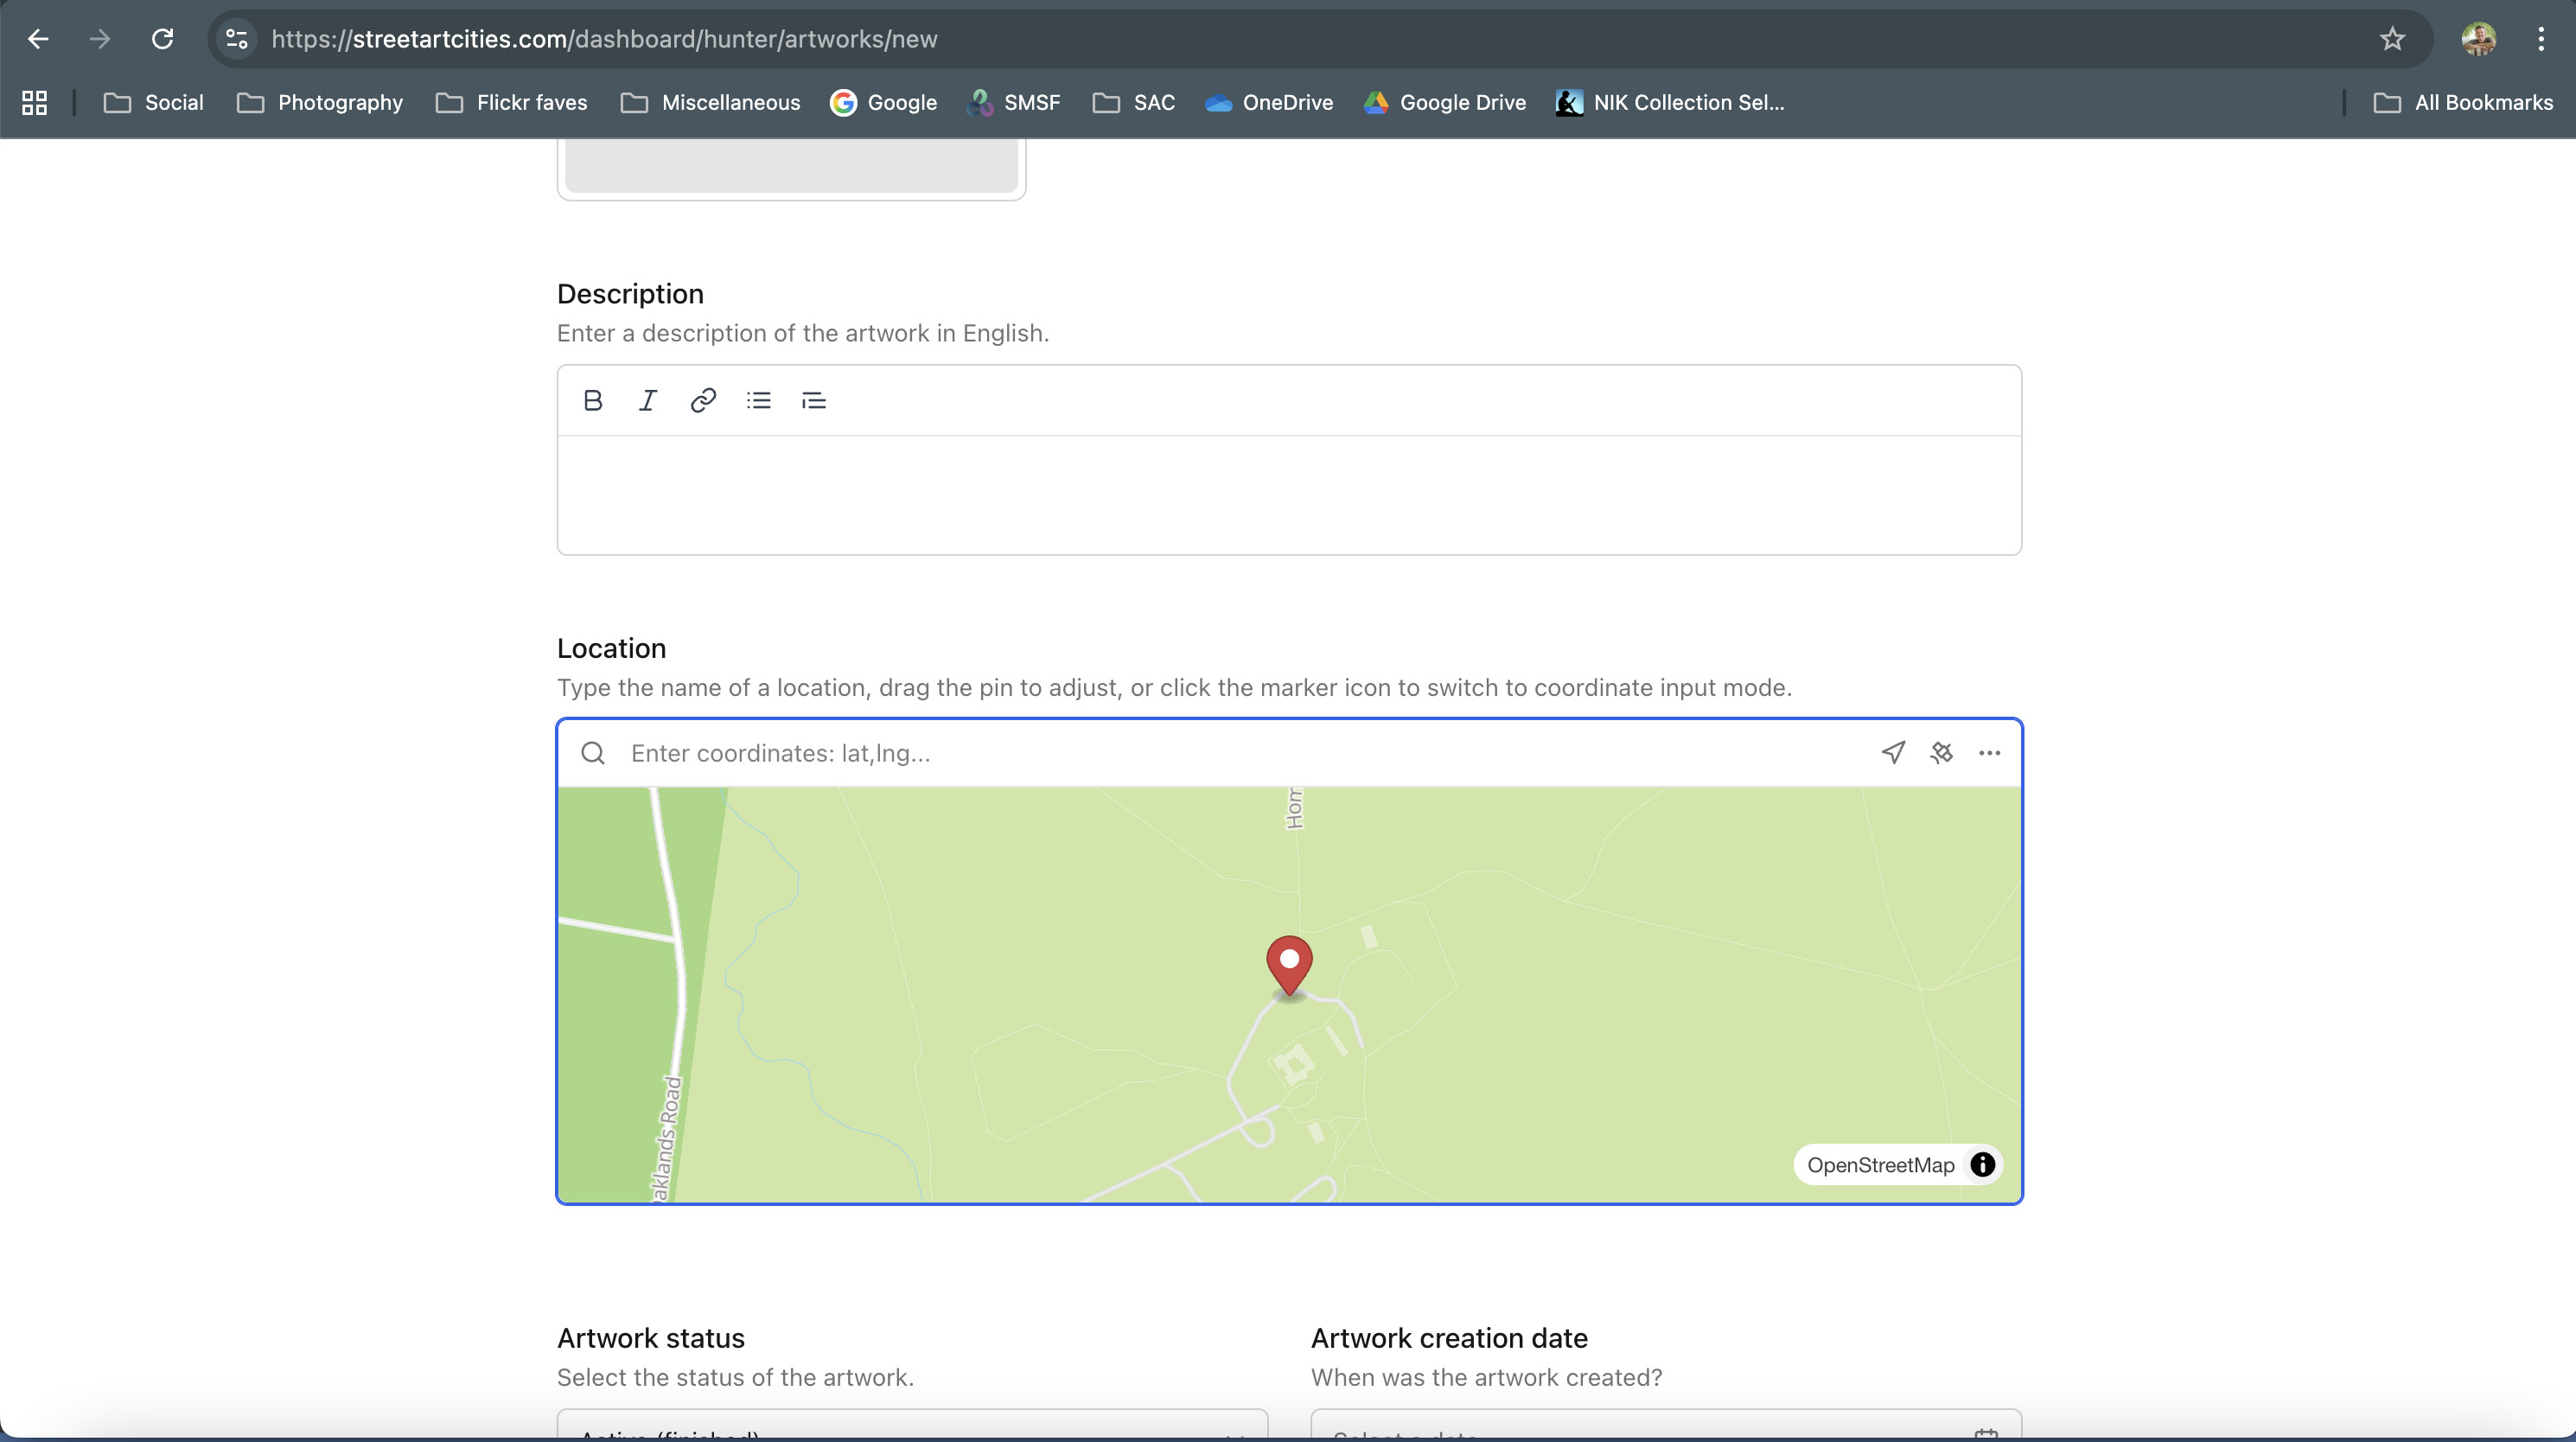Click the Enter coordinates search field

pos(1240,753)
